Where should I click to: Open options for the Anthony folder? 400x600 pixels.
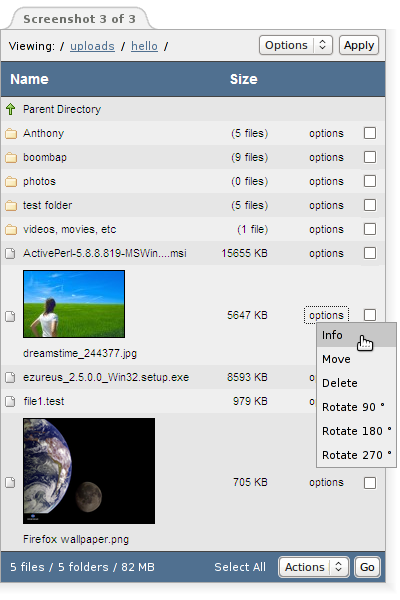tap(326, 134)
